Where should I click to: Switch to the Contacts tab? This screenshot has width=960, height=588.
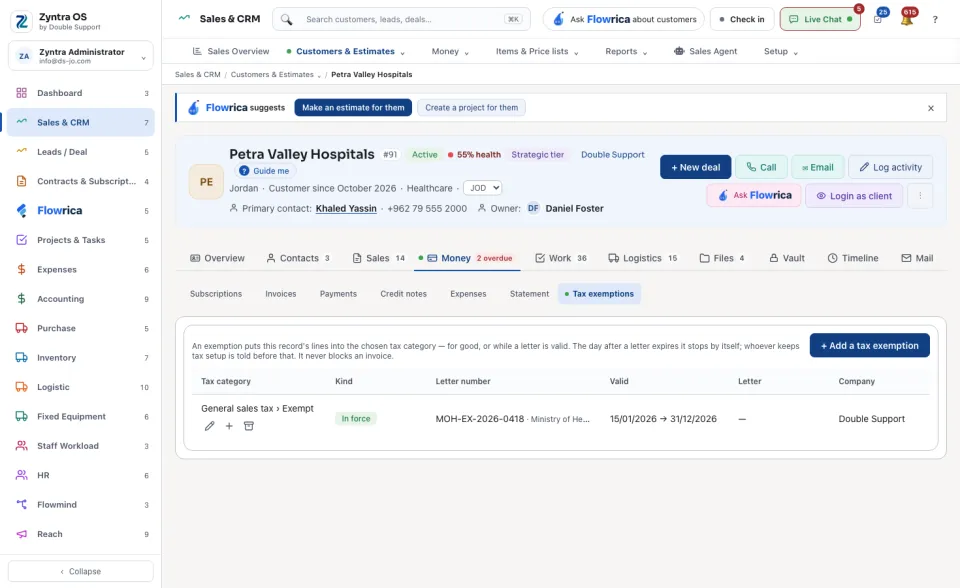[298, 258]
